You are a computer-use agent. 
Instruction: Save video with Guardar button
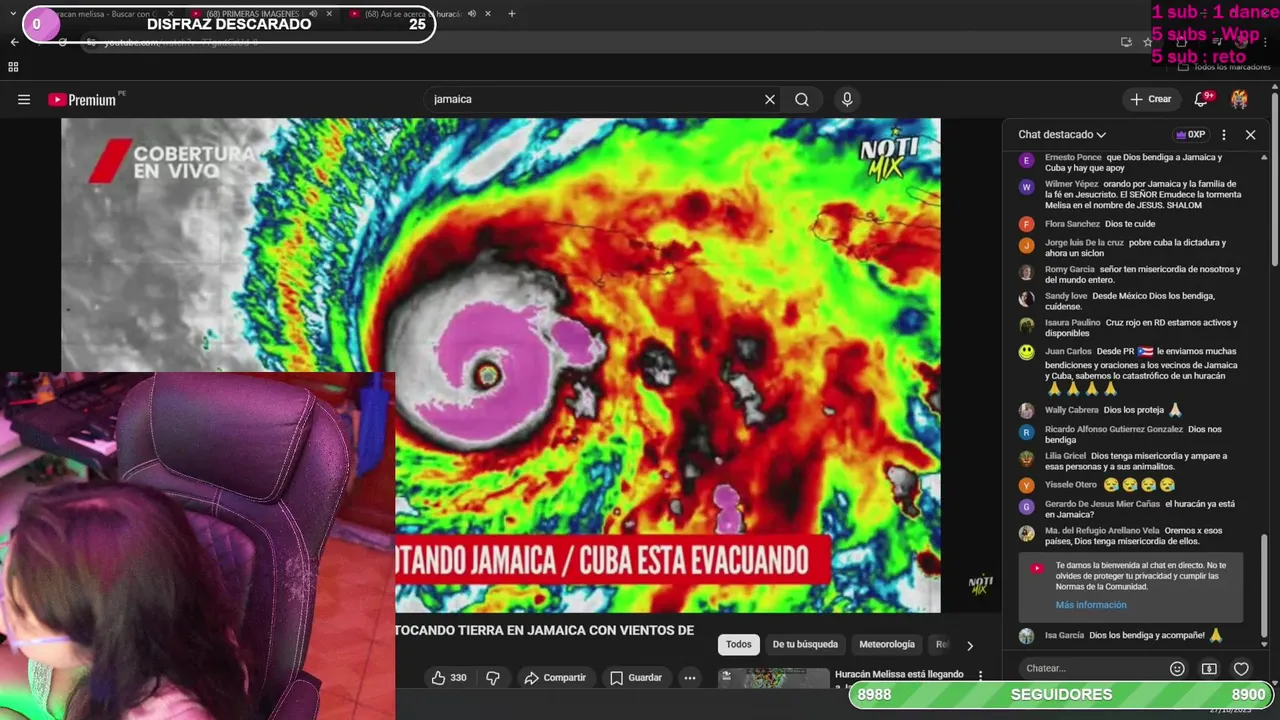tap(636, 677)
